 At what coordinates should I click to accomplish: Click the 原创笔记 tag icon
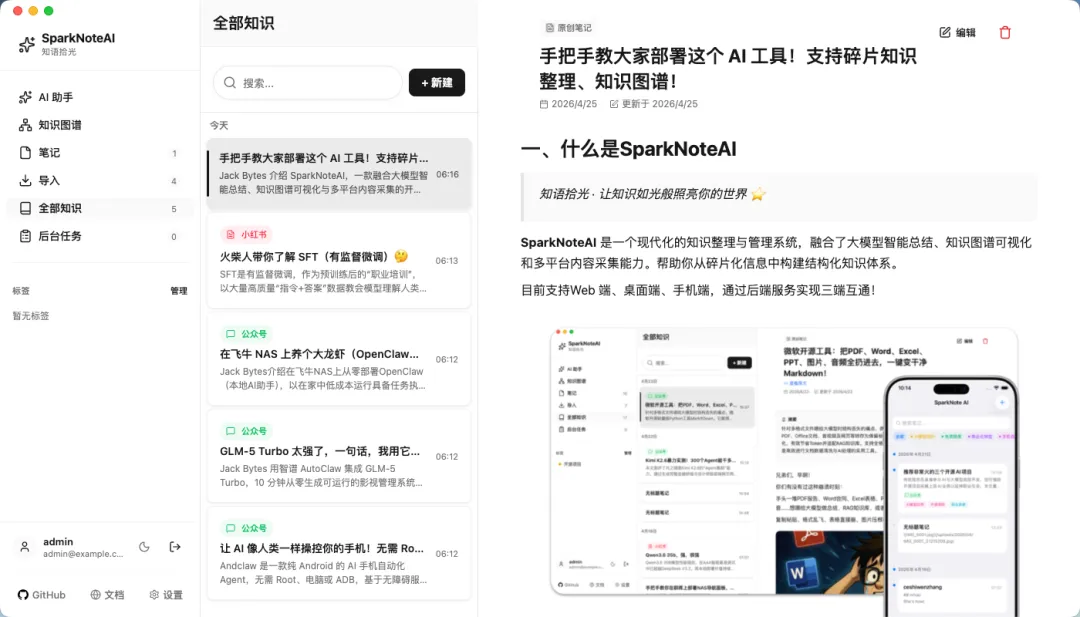tap(549, 28)
